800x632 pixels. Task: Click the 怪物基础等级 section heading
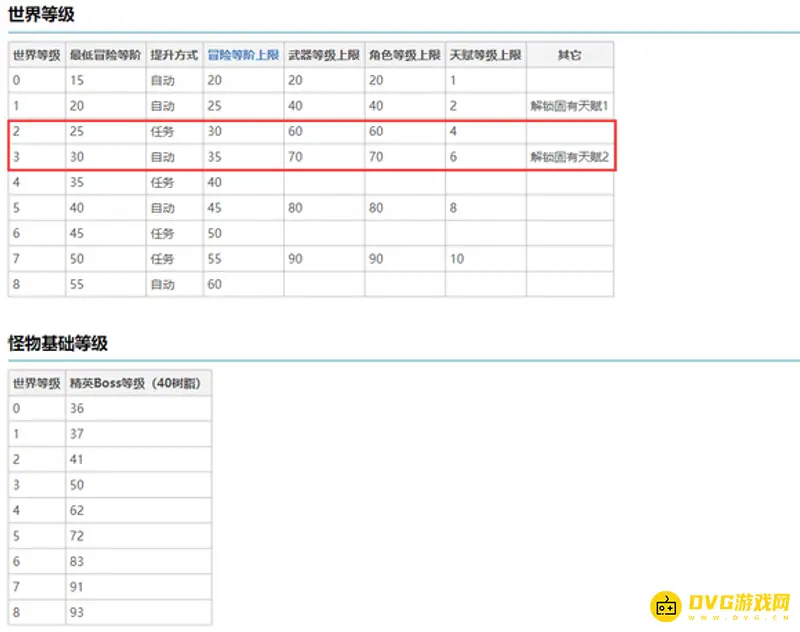click(57, 343)
